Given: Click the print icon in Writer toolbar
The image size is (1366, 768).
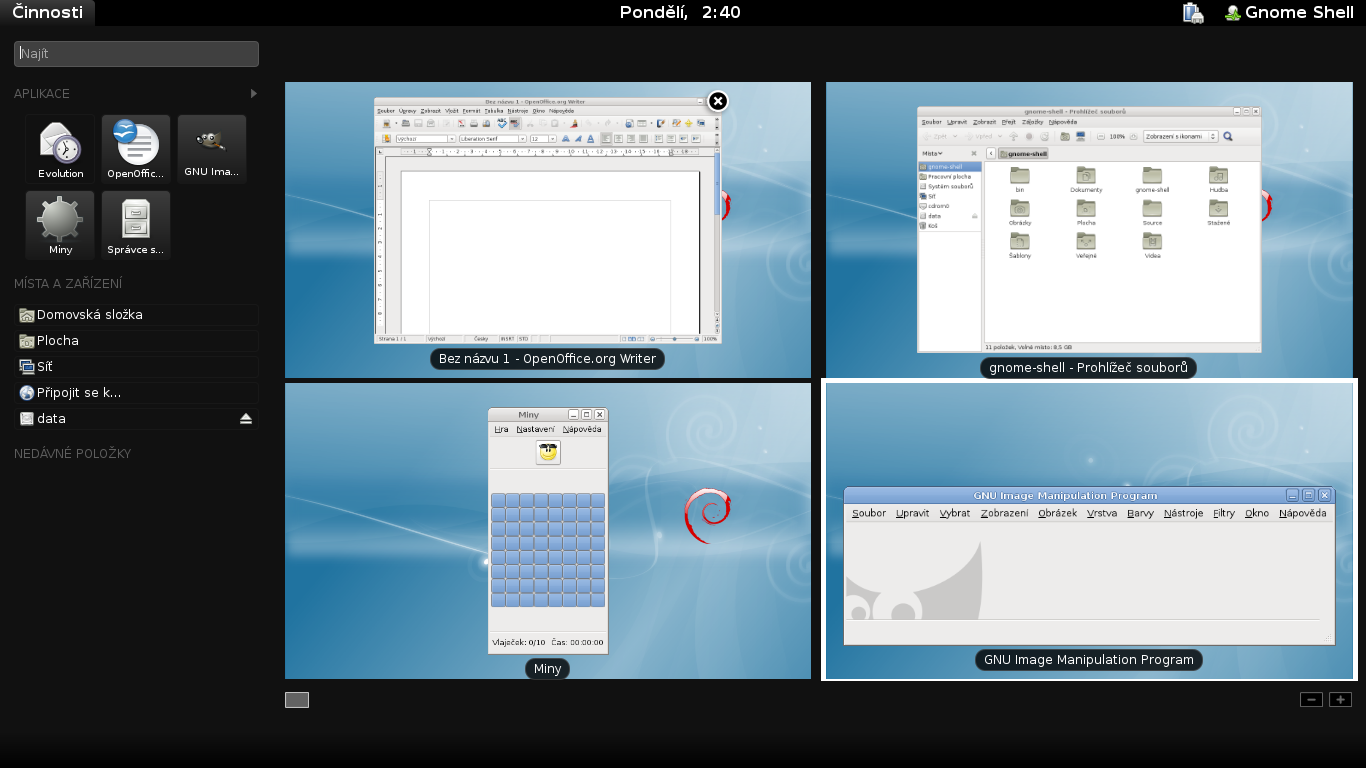Looking at the screenshot, I should [474, 123].
